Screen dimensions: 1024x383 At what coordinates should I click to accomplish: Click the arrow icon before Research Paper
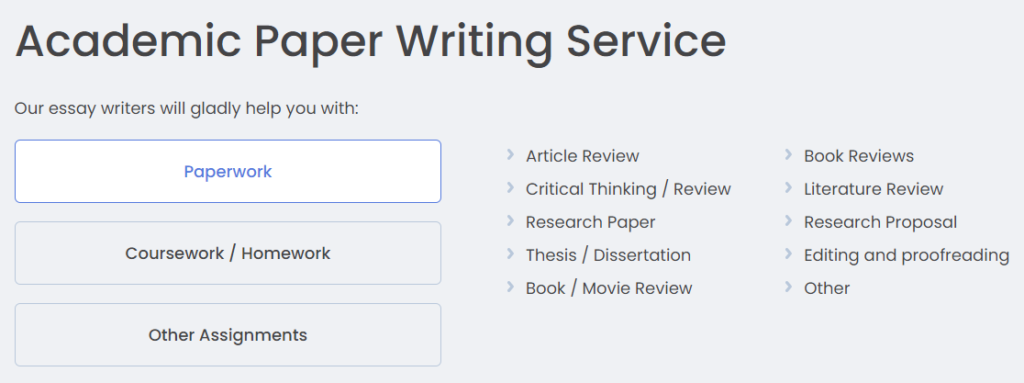[x=510, y=220]
